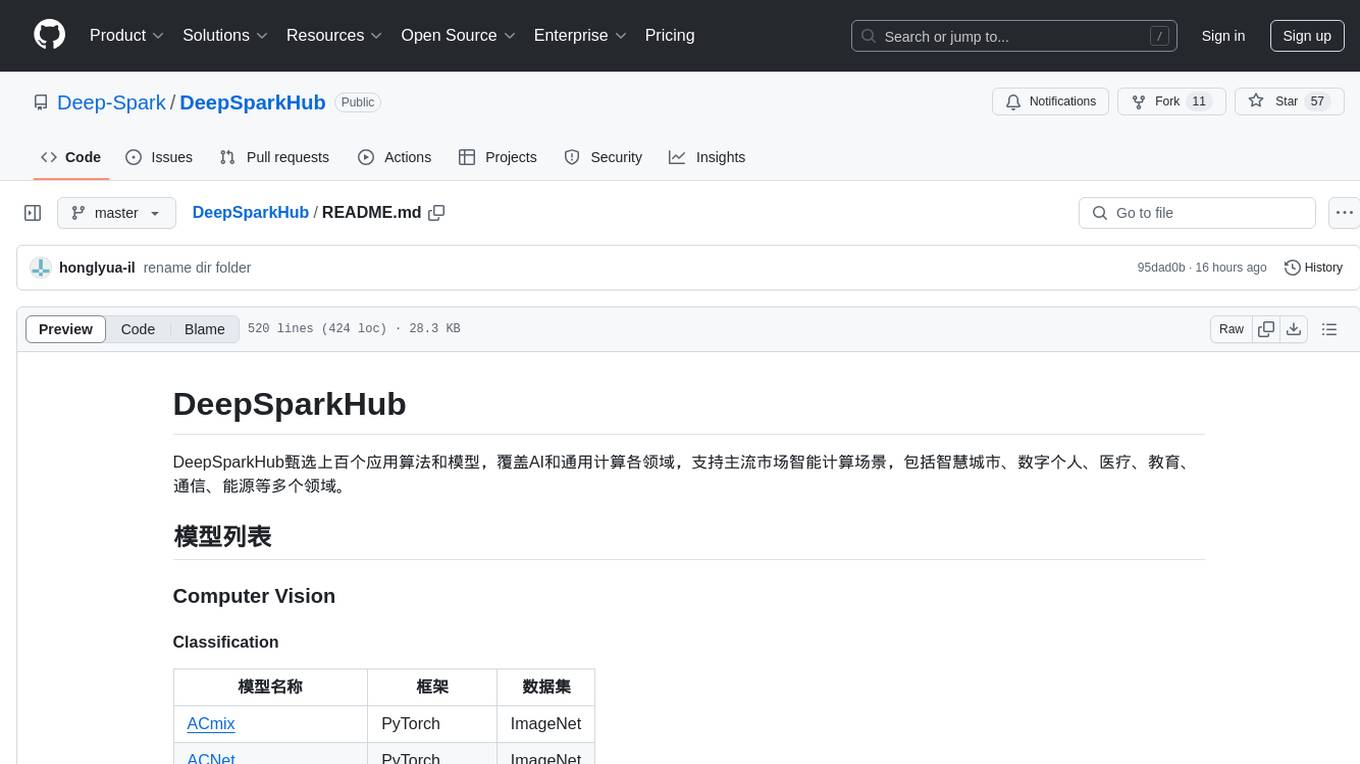Screen dimensions: 1360x764
Task: Focus the Search or jump to field
Action: tap(1014, 36)
